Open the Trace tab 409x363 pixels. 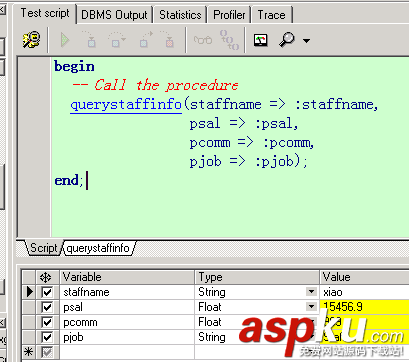(x=271, y=15)
